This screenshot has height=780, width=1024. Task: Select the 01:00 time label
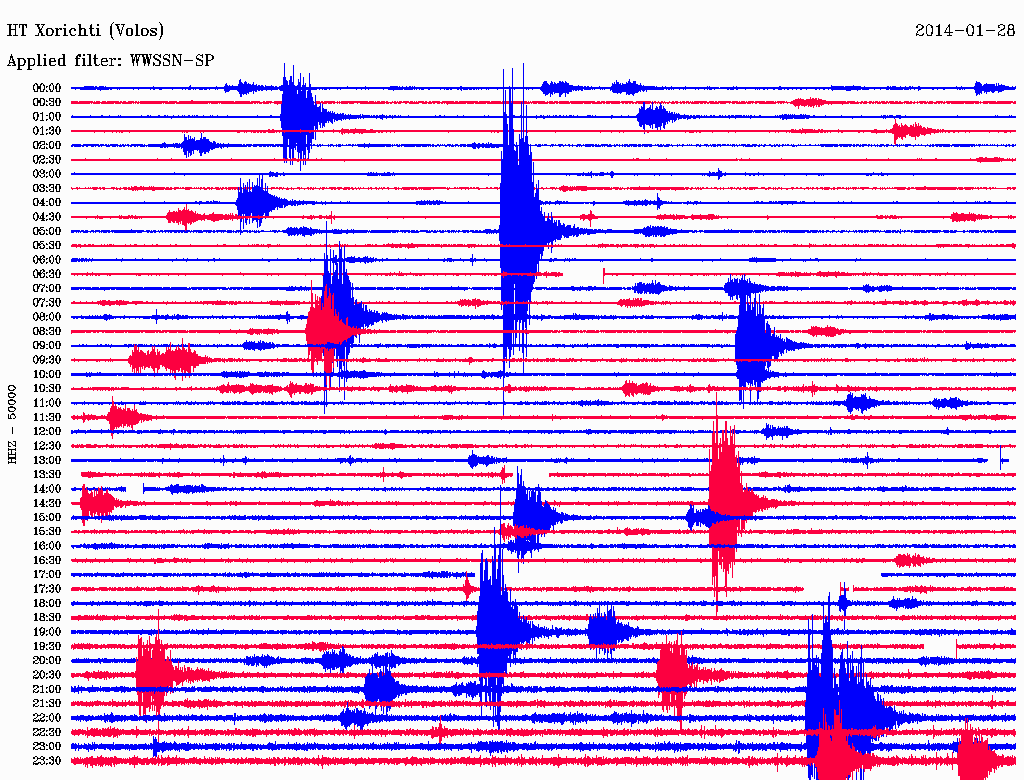pyautogui.click(x=47, y=116)
